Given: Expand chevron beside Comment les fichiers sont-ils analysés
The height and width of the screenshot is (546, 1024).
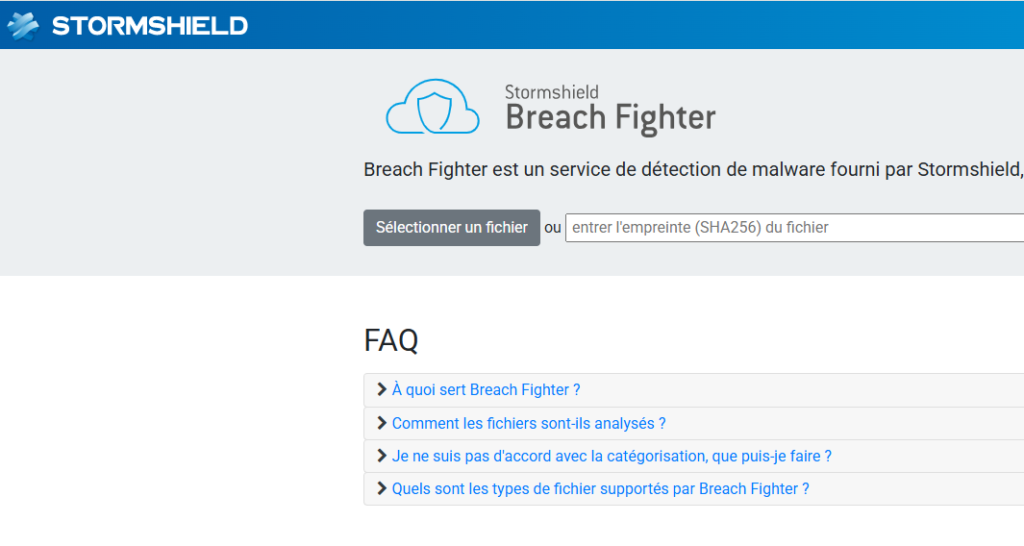Looking at the screenshot, I should 381,423.
